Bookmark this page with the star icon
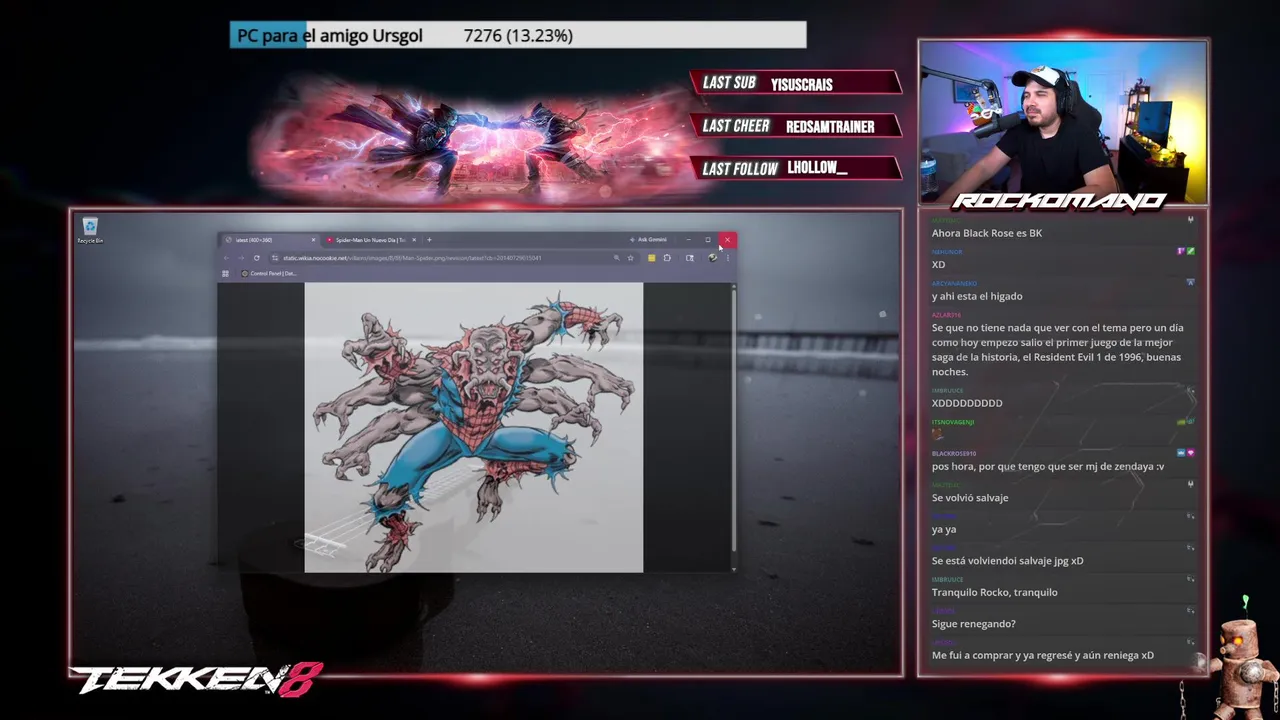 (630, 258)
